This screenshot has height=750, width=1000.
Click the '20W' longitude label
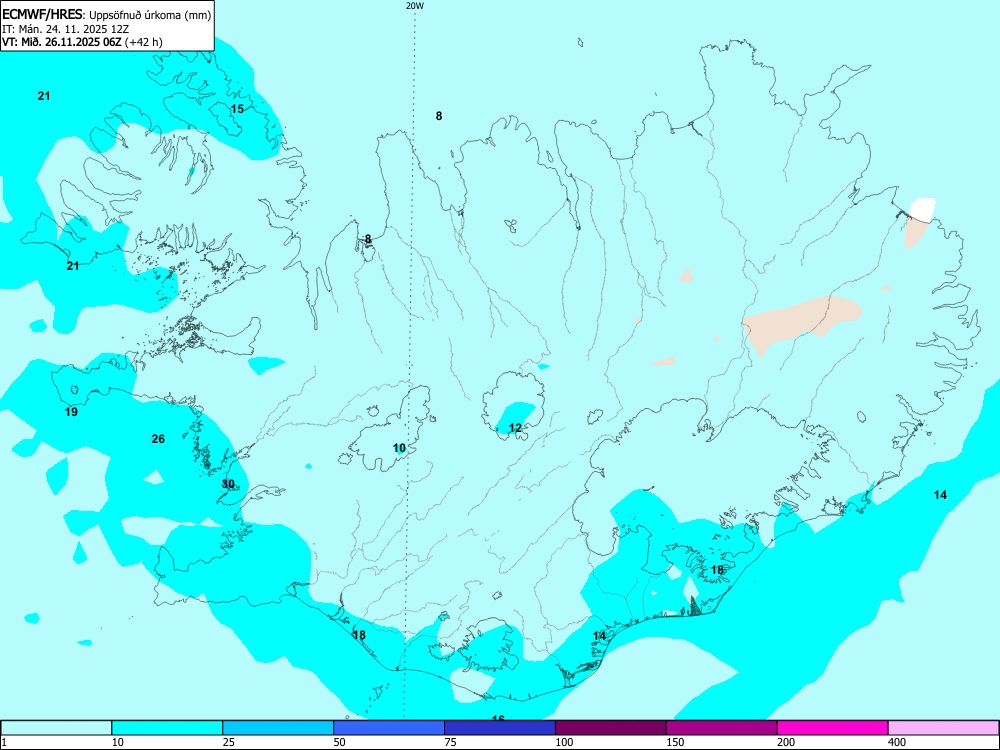click(415, 6)
